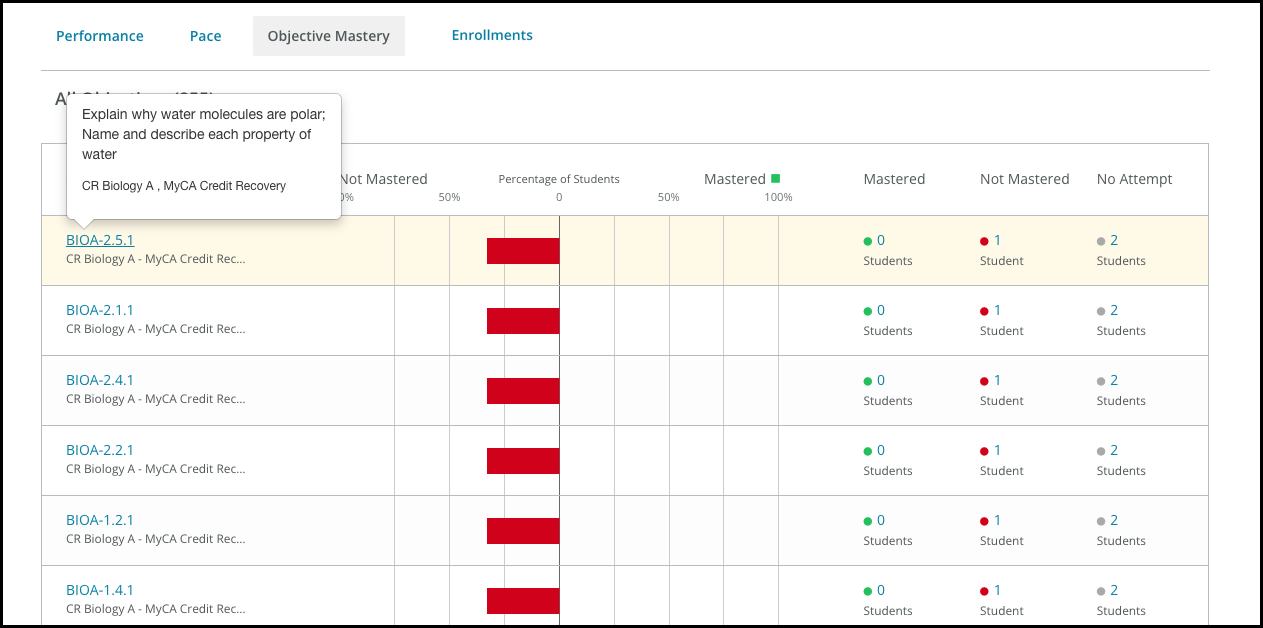Image resolution: width=1263 pixels, height=628 pixels.
Task: Click the Not Mastered column header
Action: click(x=1025, y=179)
